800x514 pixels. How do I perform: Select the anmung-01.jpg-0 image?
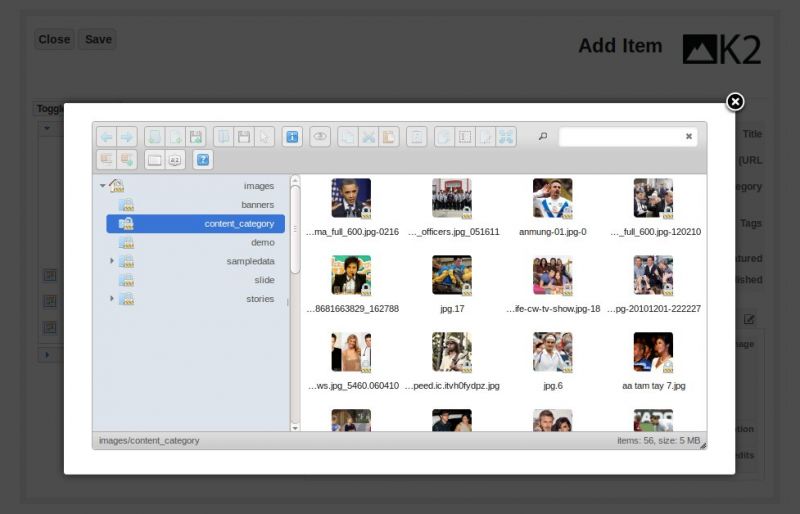click(553, 199)
